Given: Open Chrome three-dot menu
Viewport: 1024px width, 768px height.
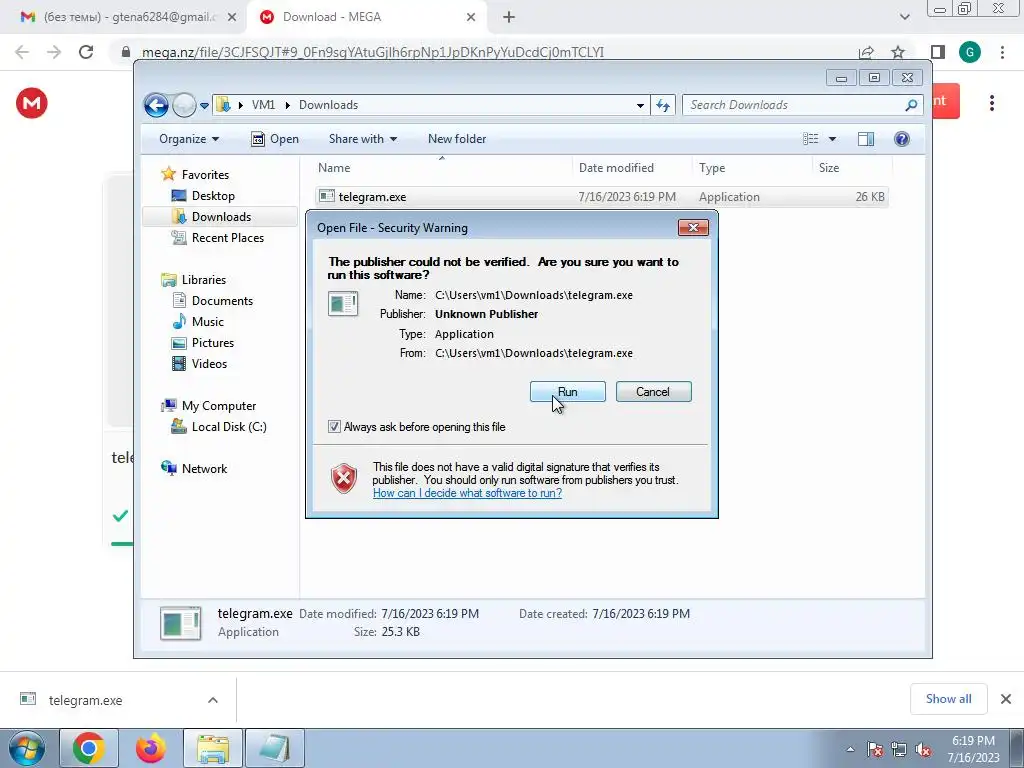Looking at the screenshot, I should tap(1002, 52).
